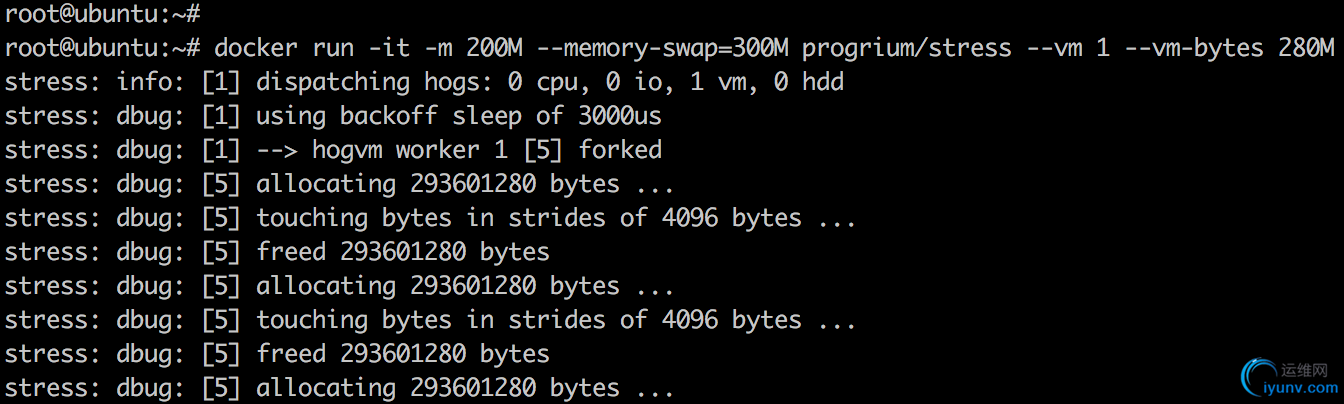1344x404 pixels.
Task: Click the first touching bytes in strides line
Action: 430,218
